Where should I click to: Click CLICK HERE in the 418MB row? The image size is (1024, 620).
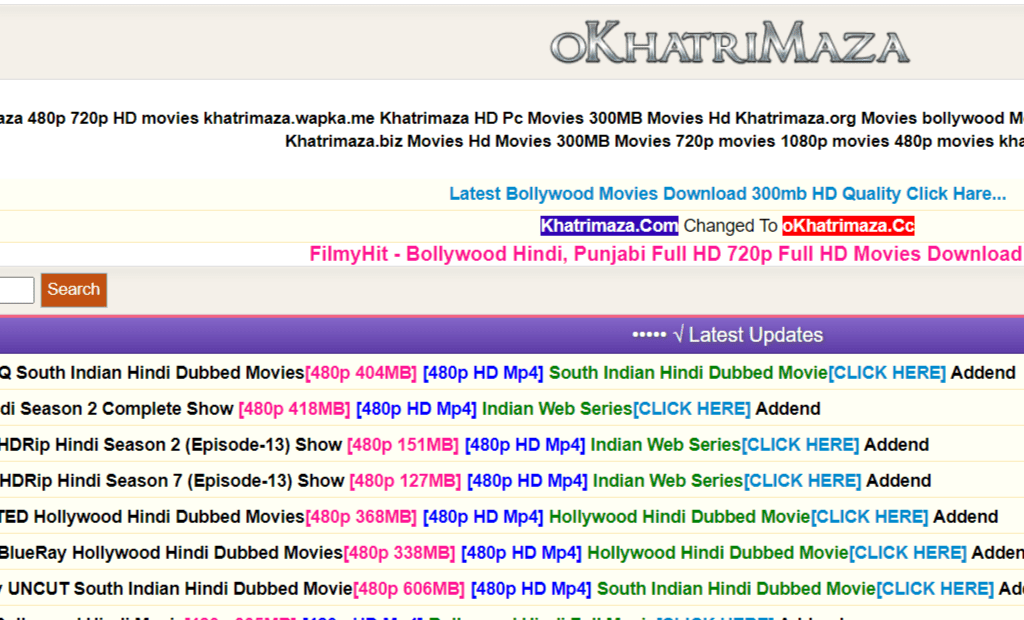coord(692,408)
